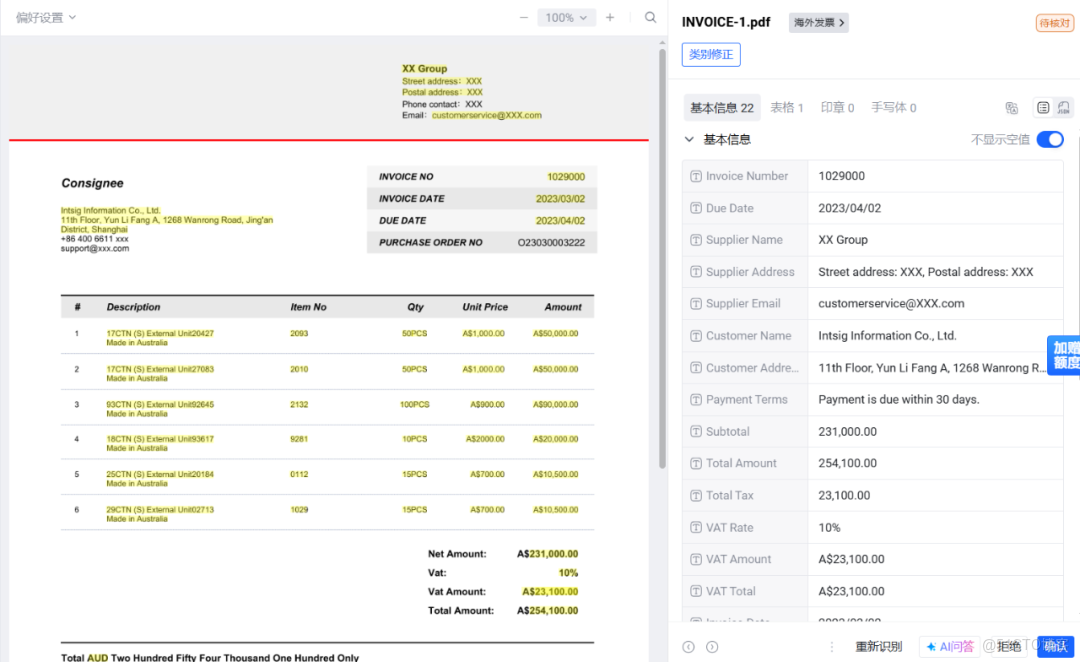This screenshot has width=1080, height=662.
Task: Open the 100% zoom level dropdown
Action: [x=566, y=17]
